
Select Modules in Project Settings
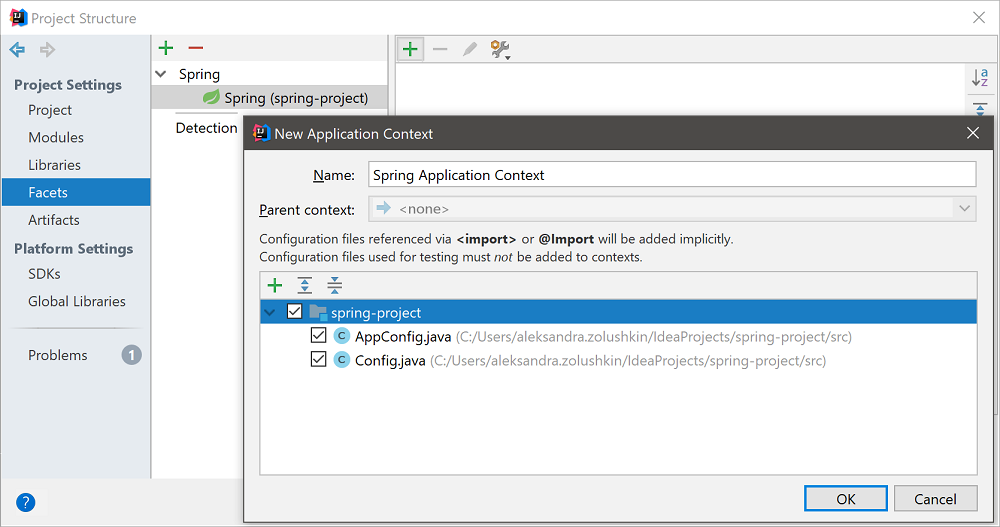pos(56,137)
